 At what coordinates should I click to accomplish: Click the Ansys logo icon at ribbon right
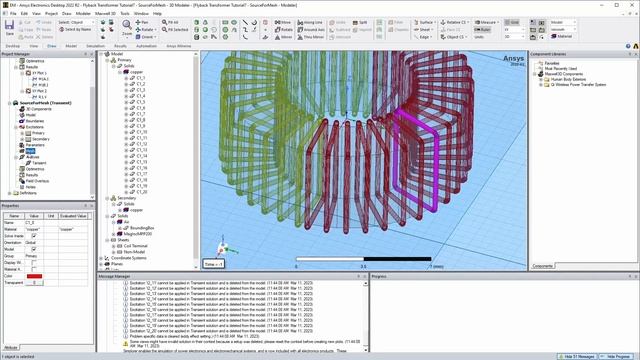(x=636, y=46)
